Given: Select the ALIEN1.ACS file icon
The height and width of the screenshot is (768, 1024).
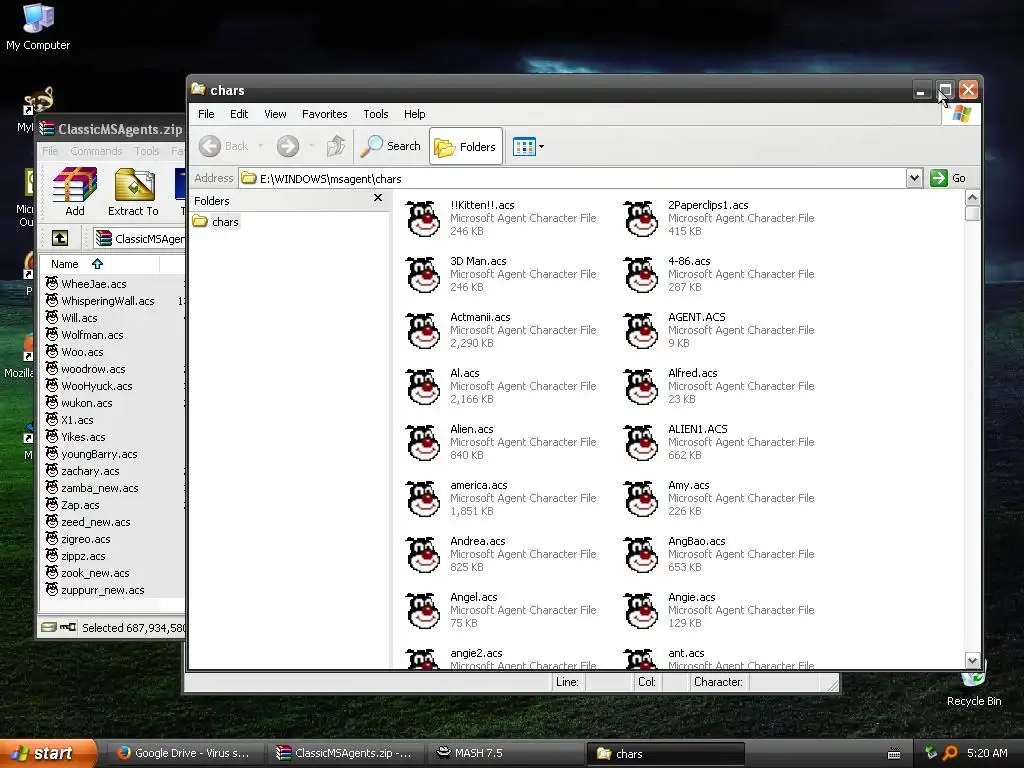Looking at the screenshot, I should [x=641, y=443].
